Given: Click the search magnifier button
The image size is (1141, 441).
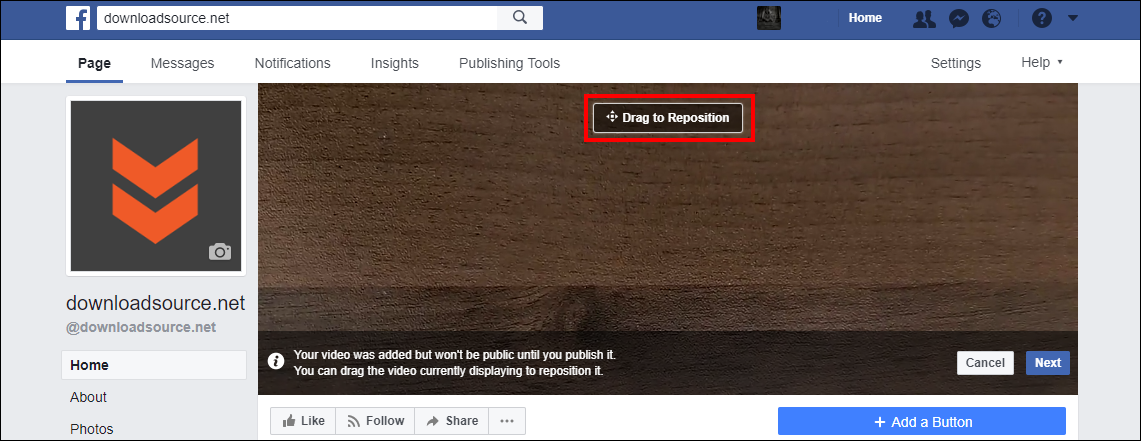Looking at the screenshot, I should pos(520,18).
